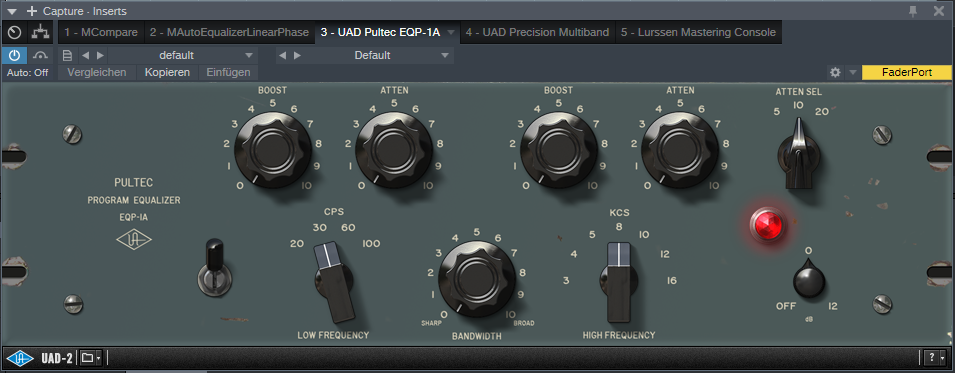Image resolution: width=955 pixels, height=373 pixels.
Task: Go to next preset near 'default'
Action: 100,55
